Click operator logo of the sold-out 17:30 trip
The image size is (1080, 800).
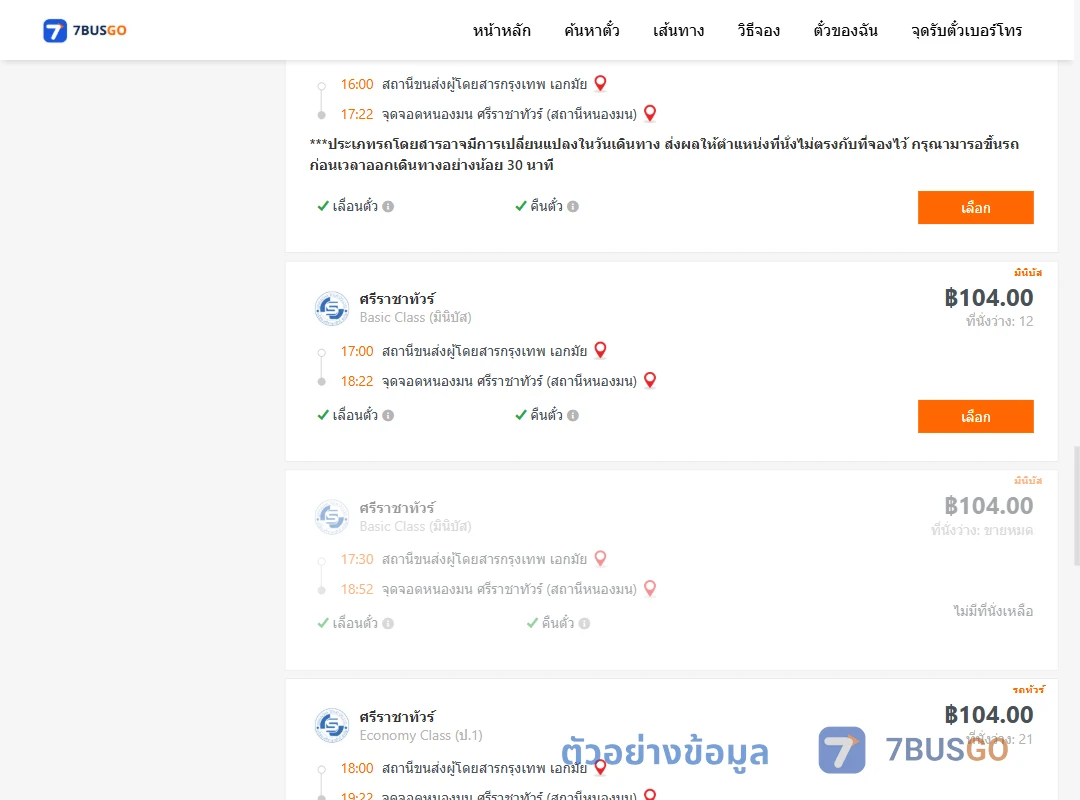(x=332, y=517)
